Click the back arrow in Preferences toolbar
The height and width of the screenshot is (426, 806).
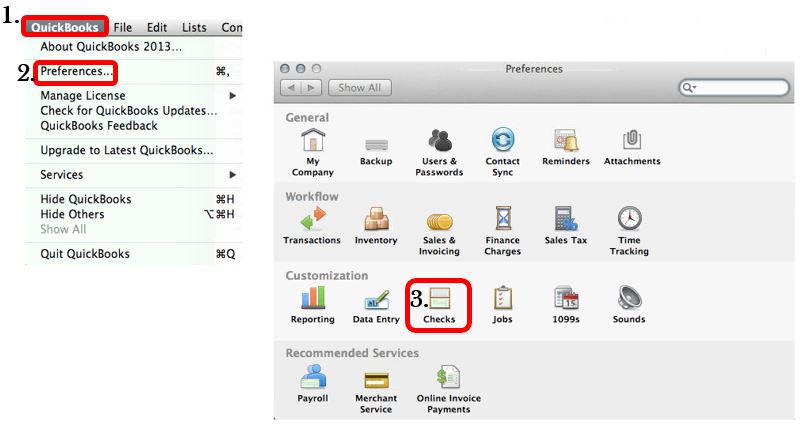(x=291, y=88)
